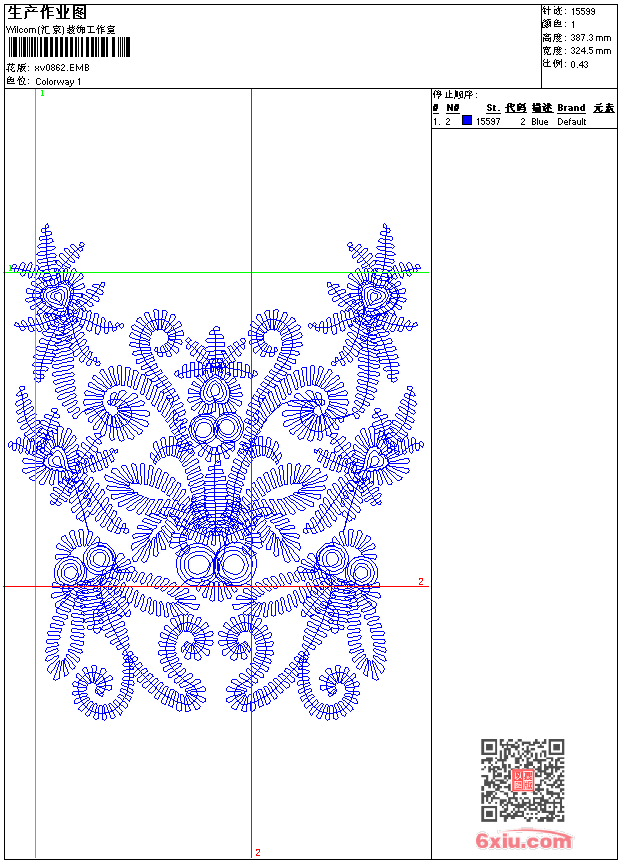Click the blue color swatch in stop sequence
This screenshot has height=860, width=620.
[467, 121]
